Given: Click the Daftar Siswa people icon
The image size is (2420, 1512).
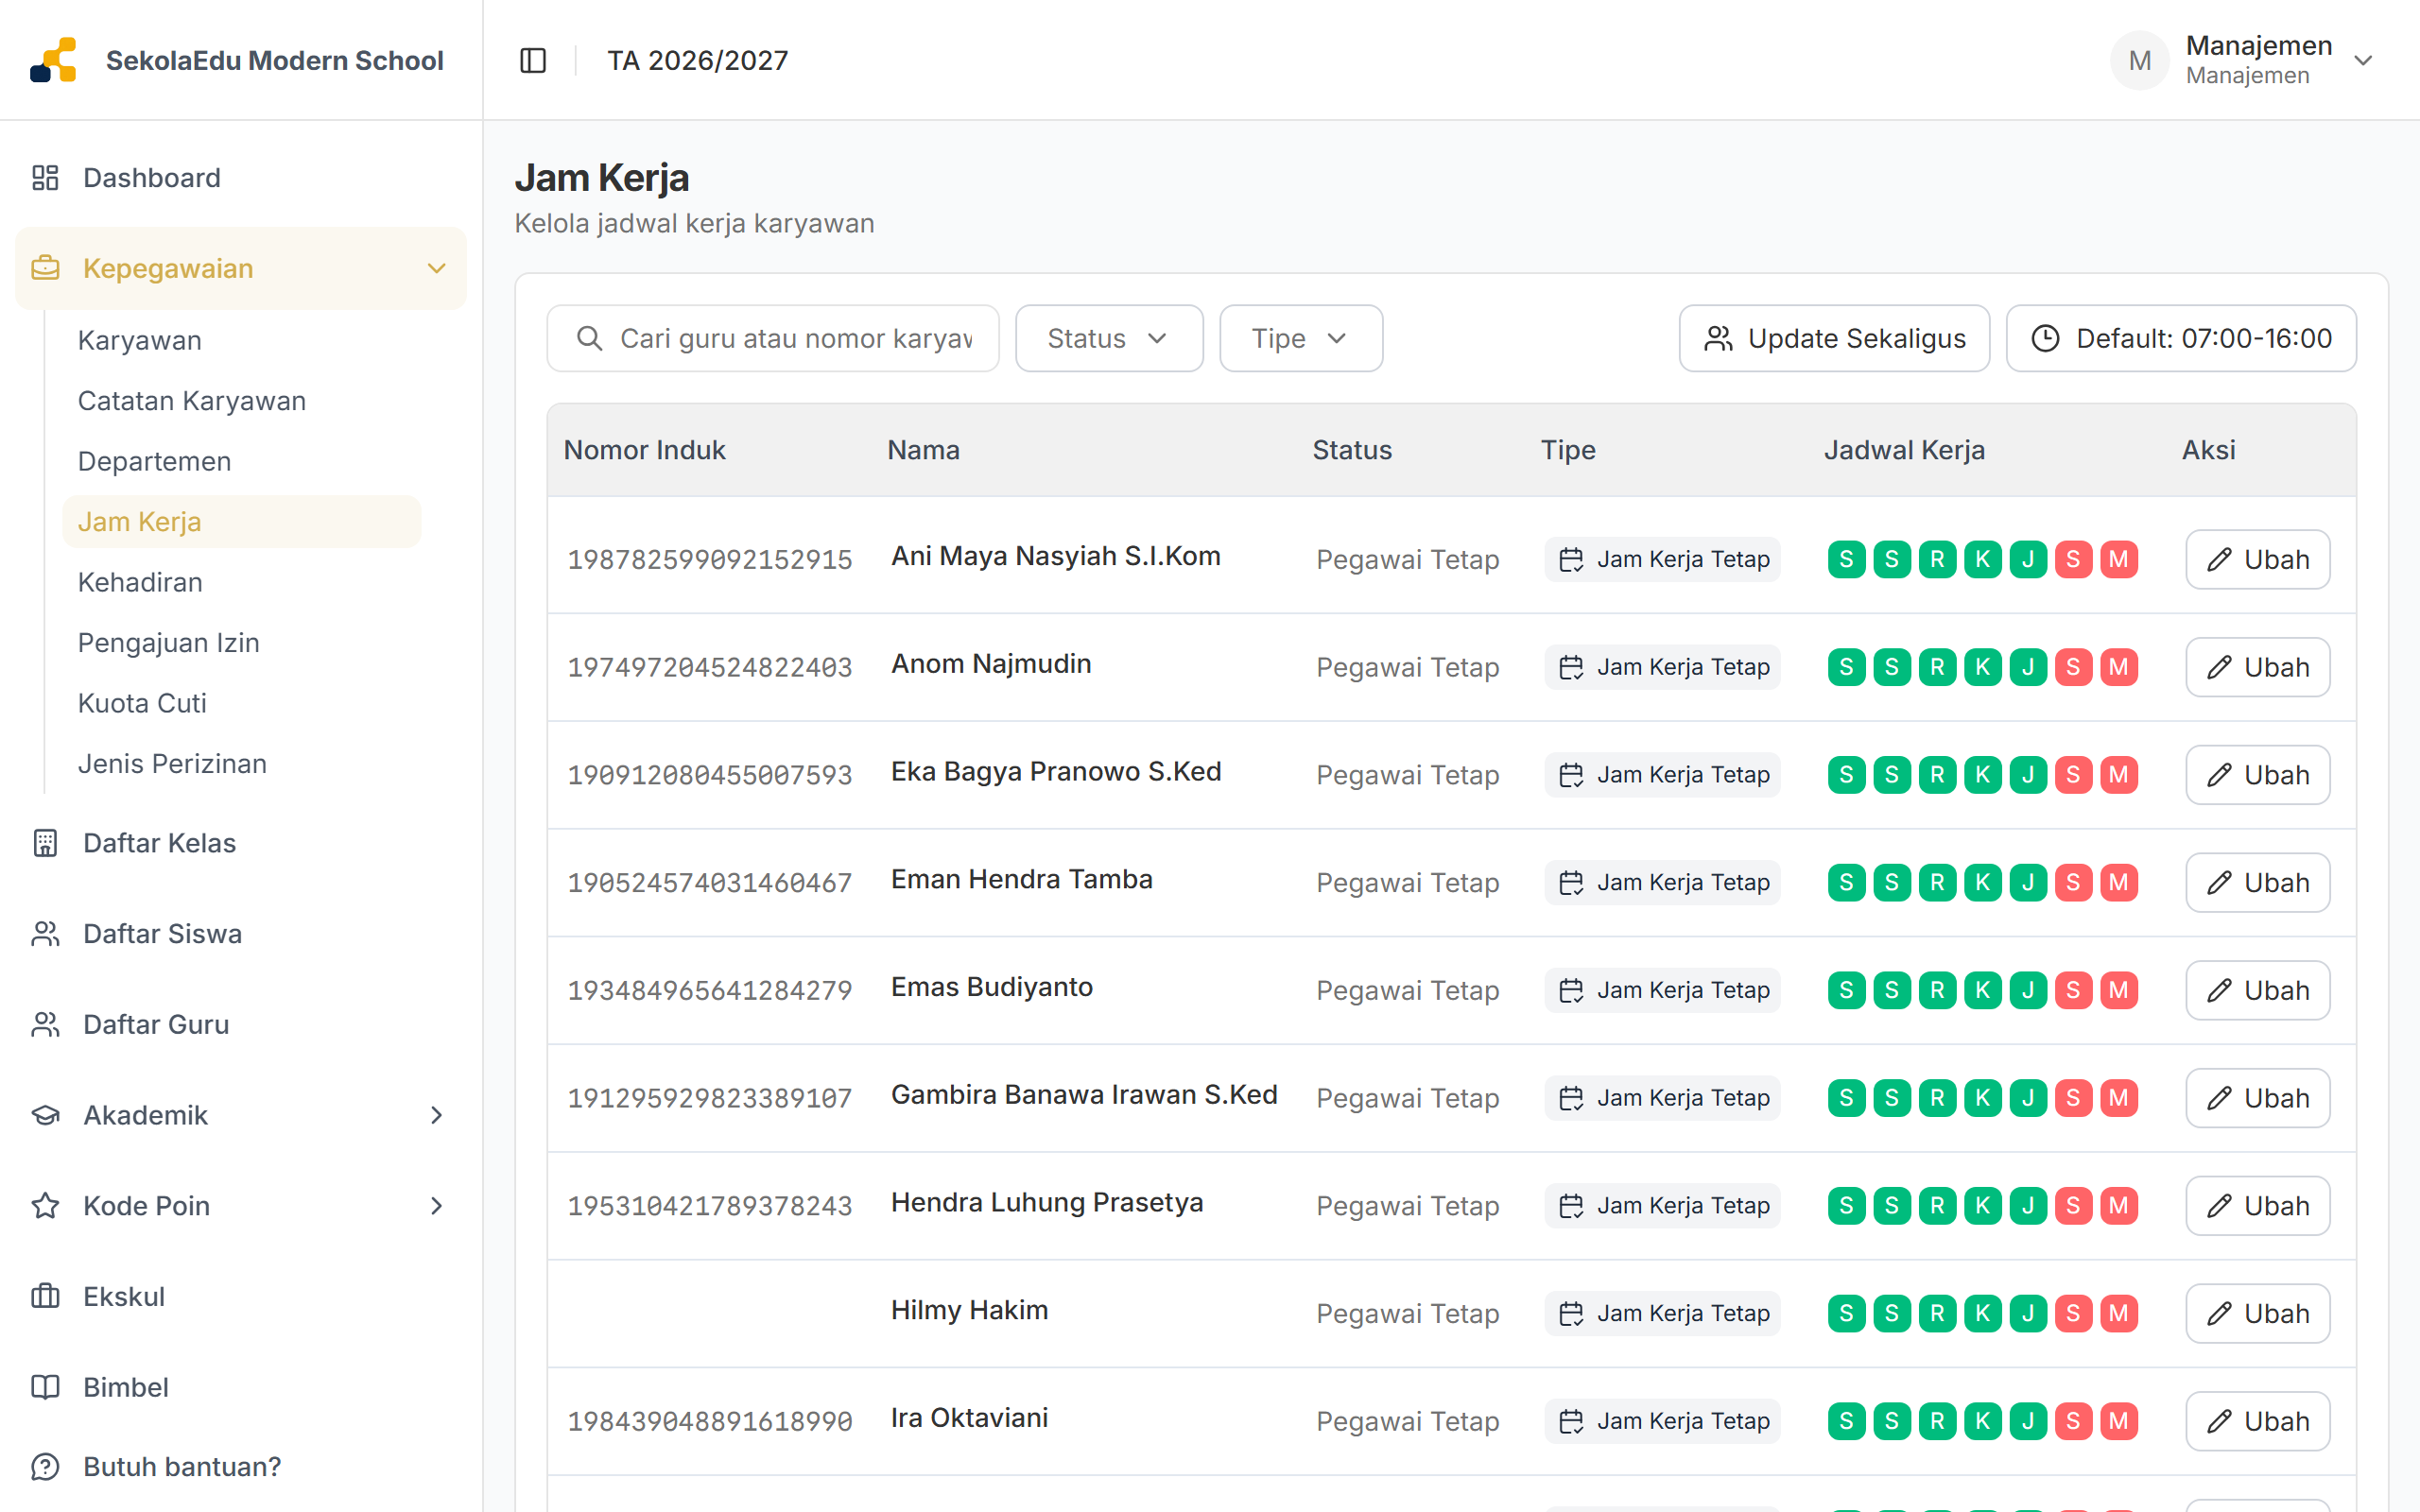Looking at the screenshot, I should point(45,933).
